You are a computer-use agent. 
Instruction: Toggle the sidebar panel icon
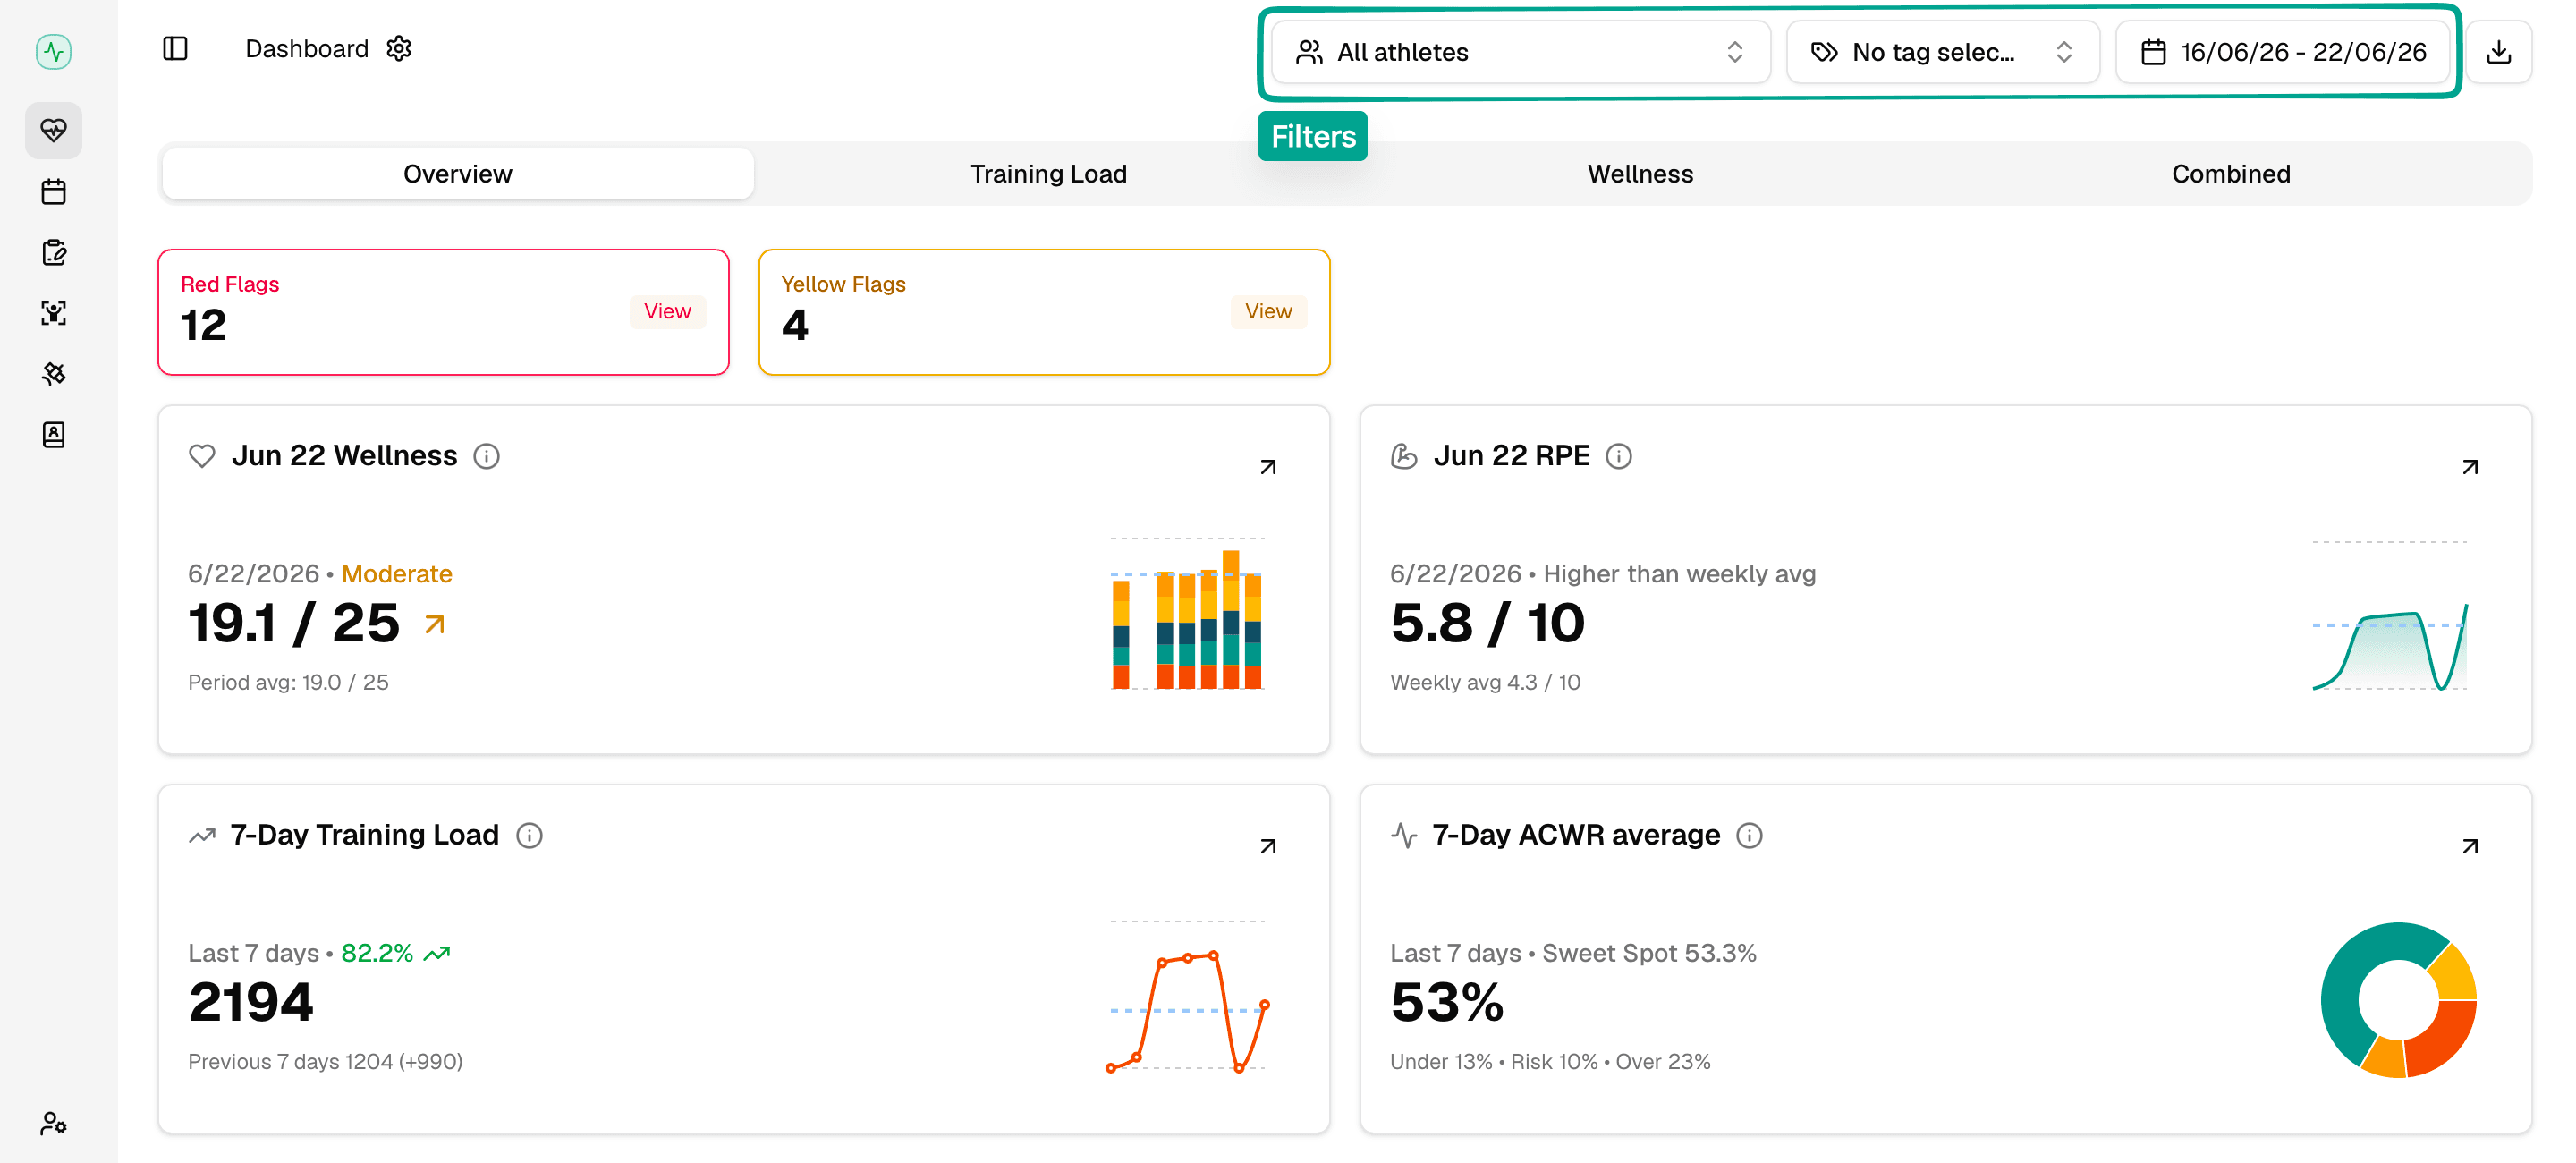(x=175, y=49)
